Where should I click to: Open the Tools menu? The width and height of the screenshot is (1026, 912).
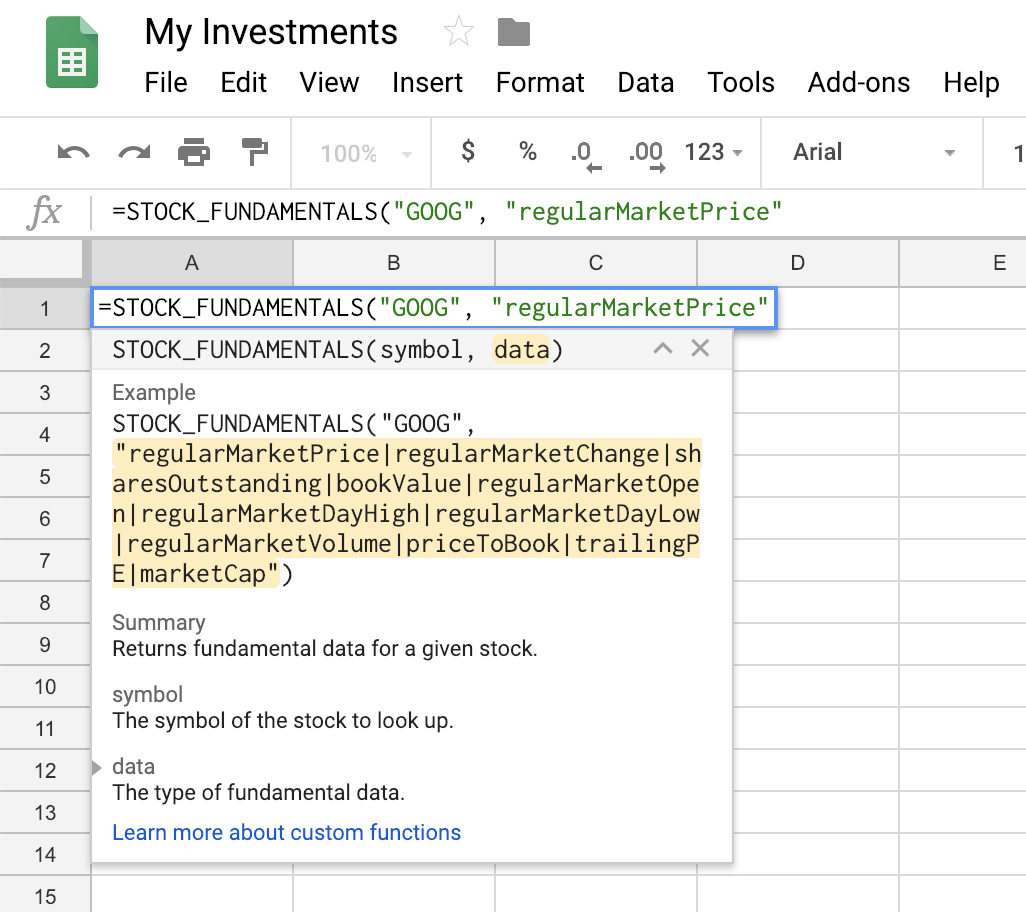[x=741, y=83]
